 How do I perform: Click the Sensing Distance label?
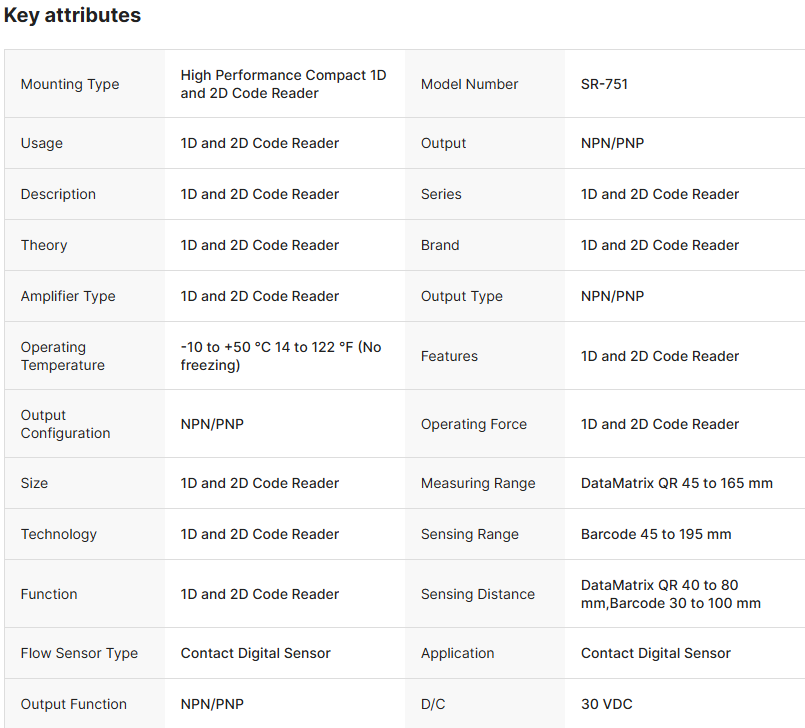pyautogui.click(x=478, y=594)
